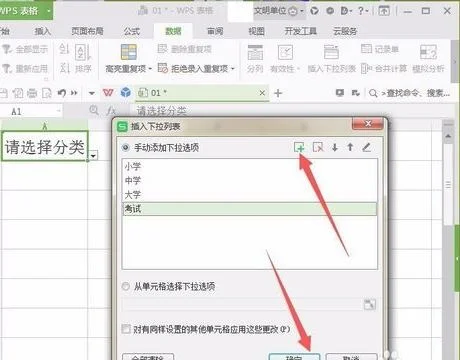Close the 插入下拉列表 dialog

(368, 124)
